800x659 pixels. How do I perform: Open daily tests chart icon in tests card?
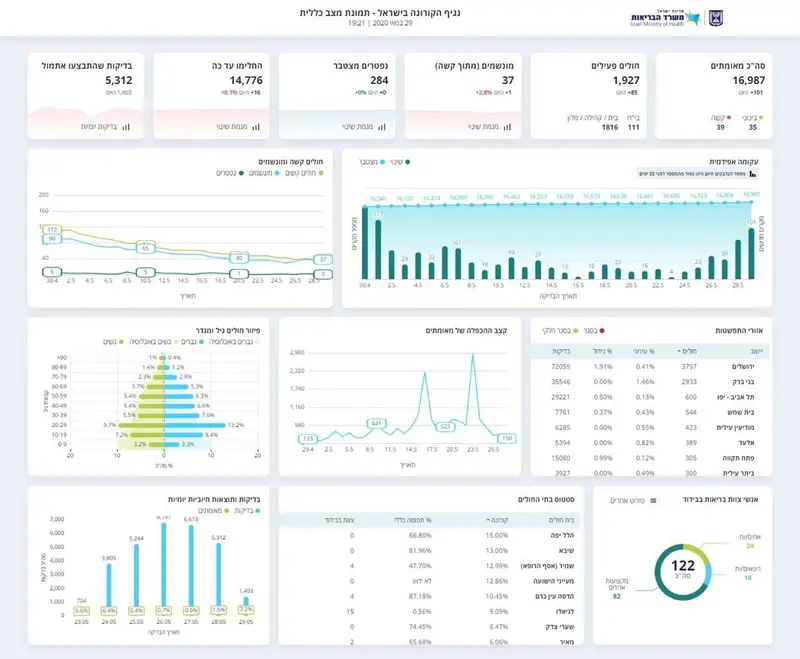pyautogui.click(x=126, y=127)
